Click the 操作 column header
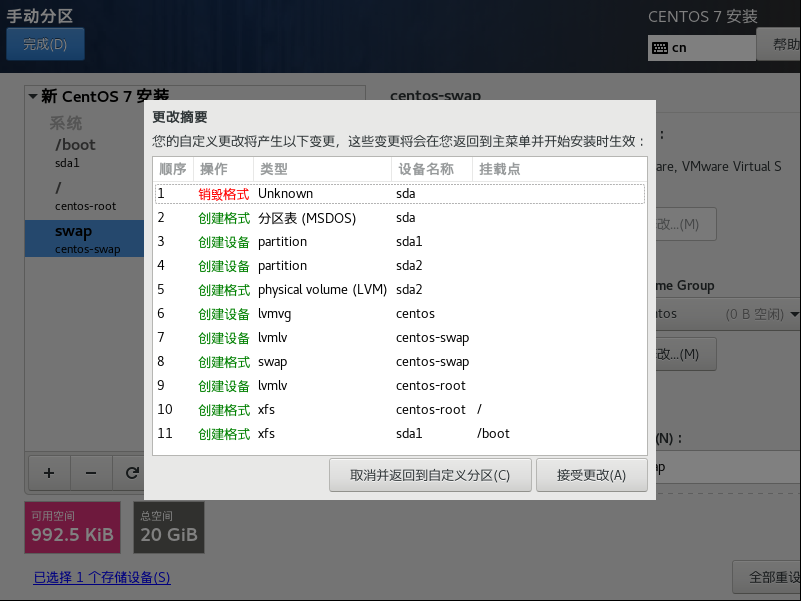Image resolution: width=801 pixels, height=601 pixels. tap(223, 169)
